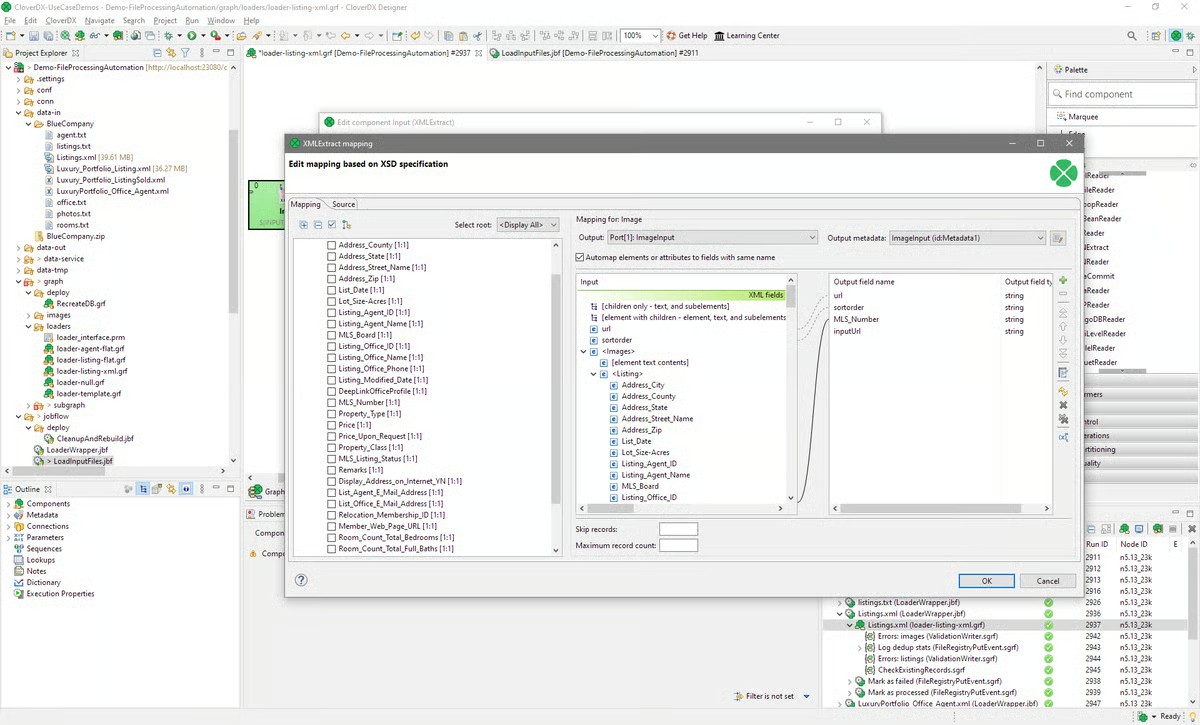Click Cancel in the XMLExtract mapping dialog
The height and width of the screenshot is (725, 1200).
(x=1048, y=581)
